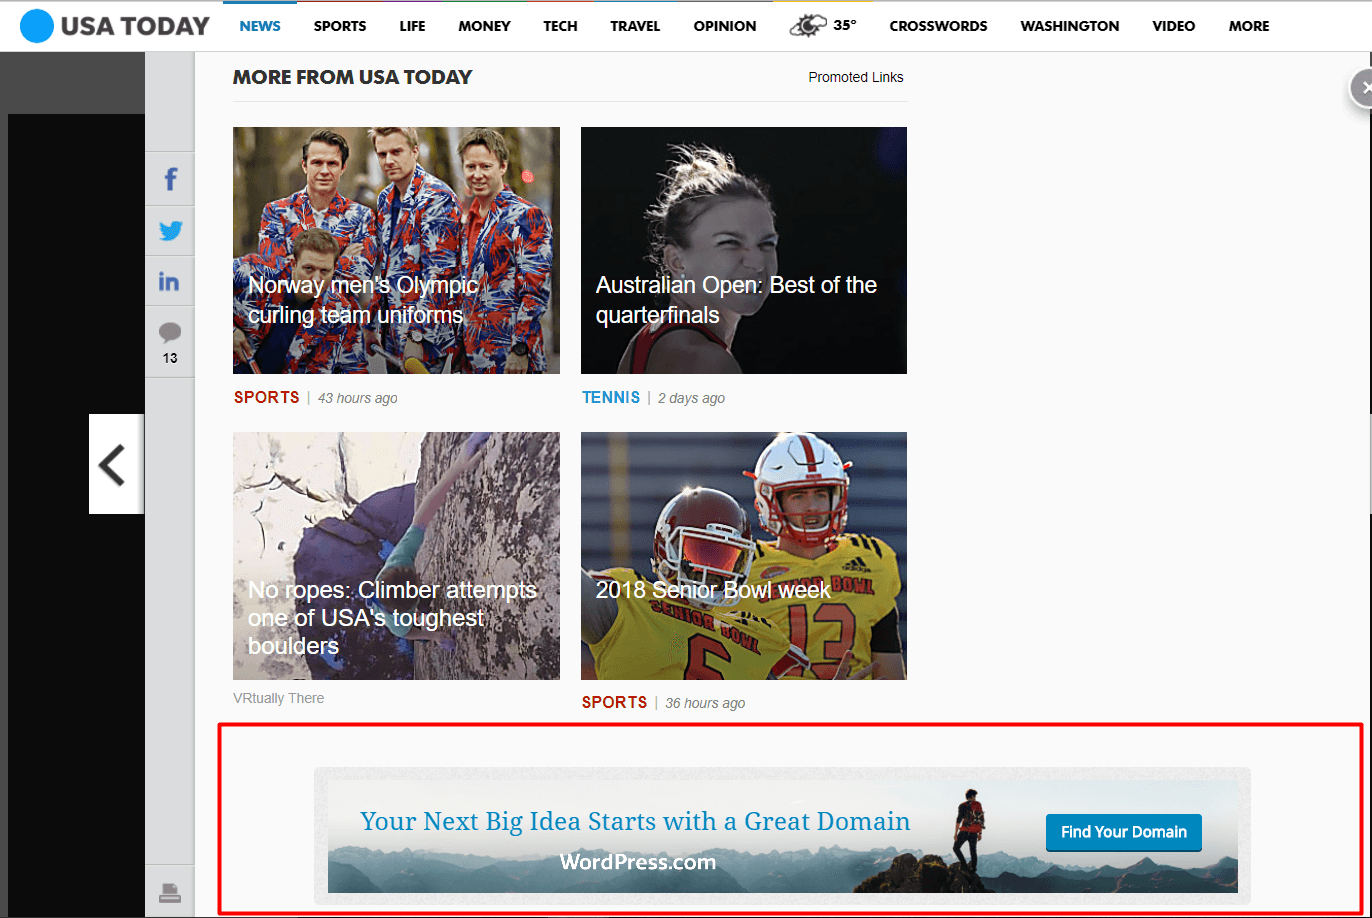Open the 2018 Senior Bowl week story
Viewport: 1372px width, 918px height.
(x=743, y=556)
